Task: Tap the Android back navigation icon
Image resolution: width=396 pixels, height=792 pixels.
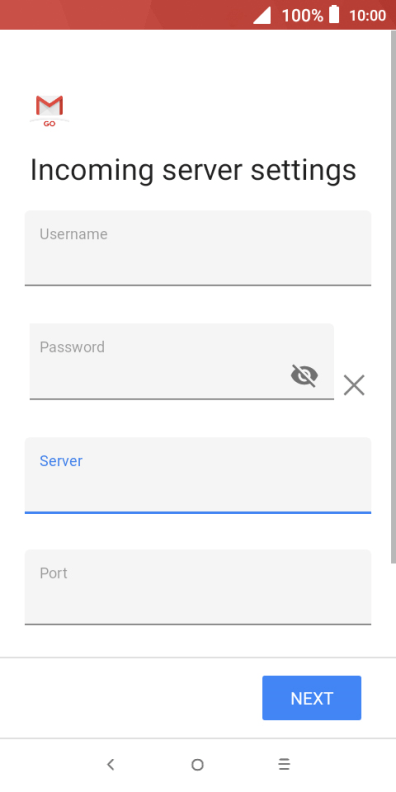Action: [111, 765]
